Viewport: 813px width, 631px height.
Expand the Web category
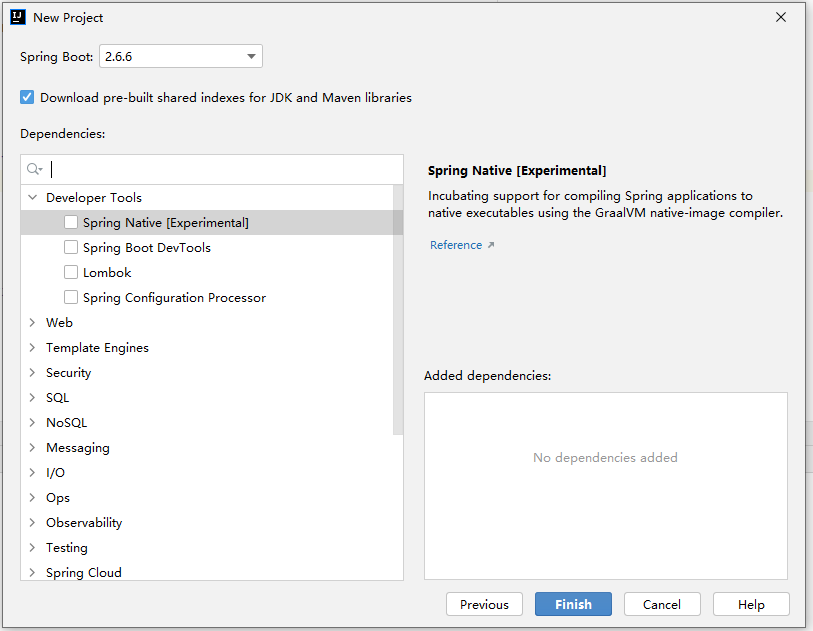33,322
